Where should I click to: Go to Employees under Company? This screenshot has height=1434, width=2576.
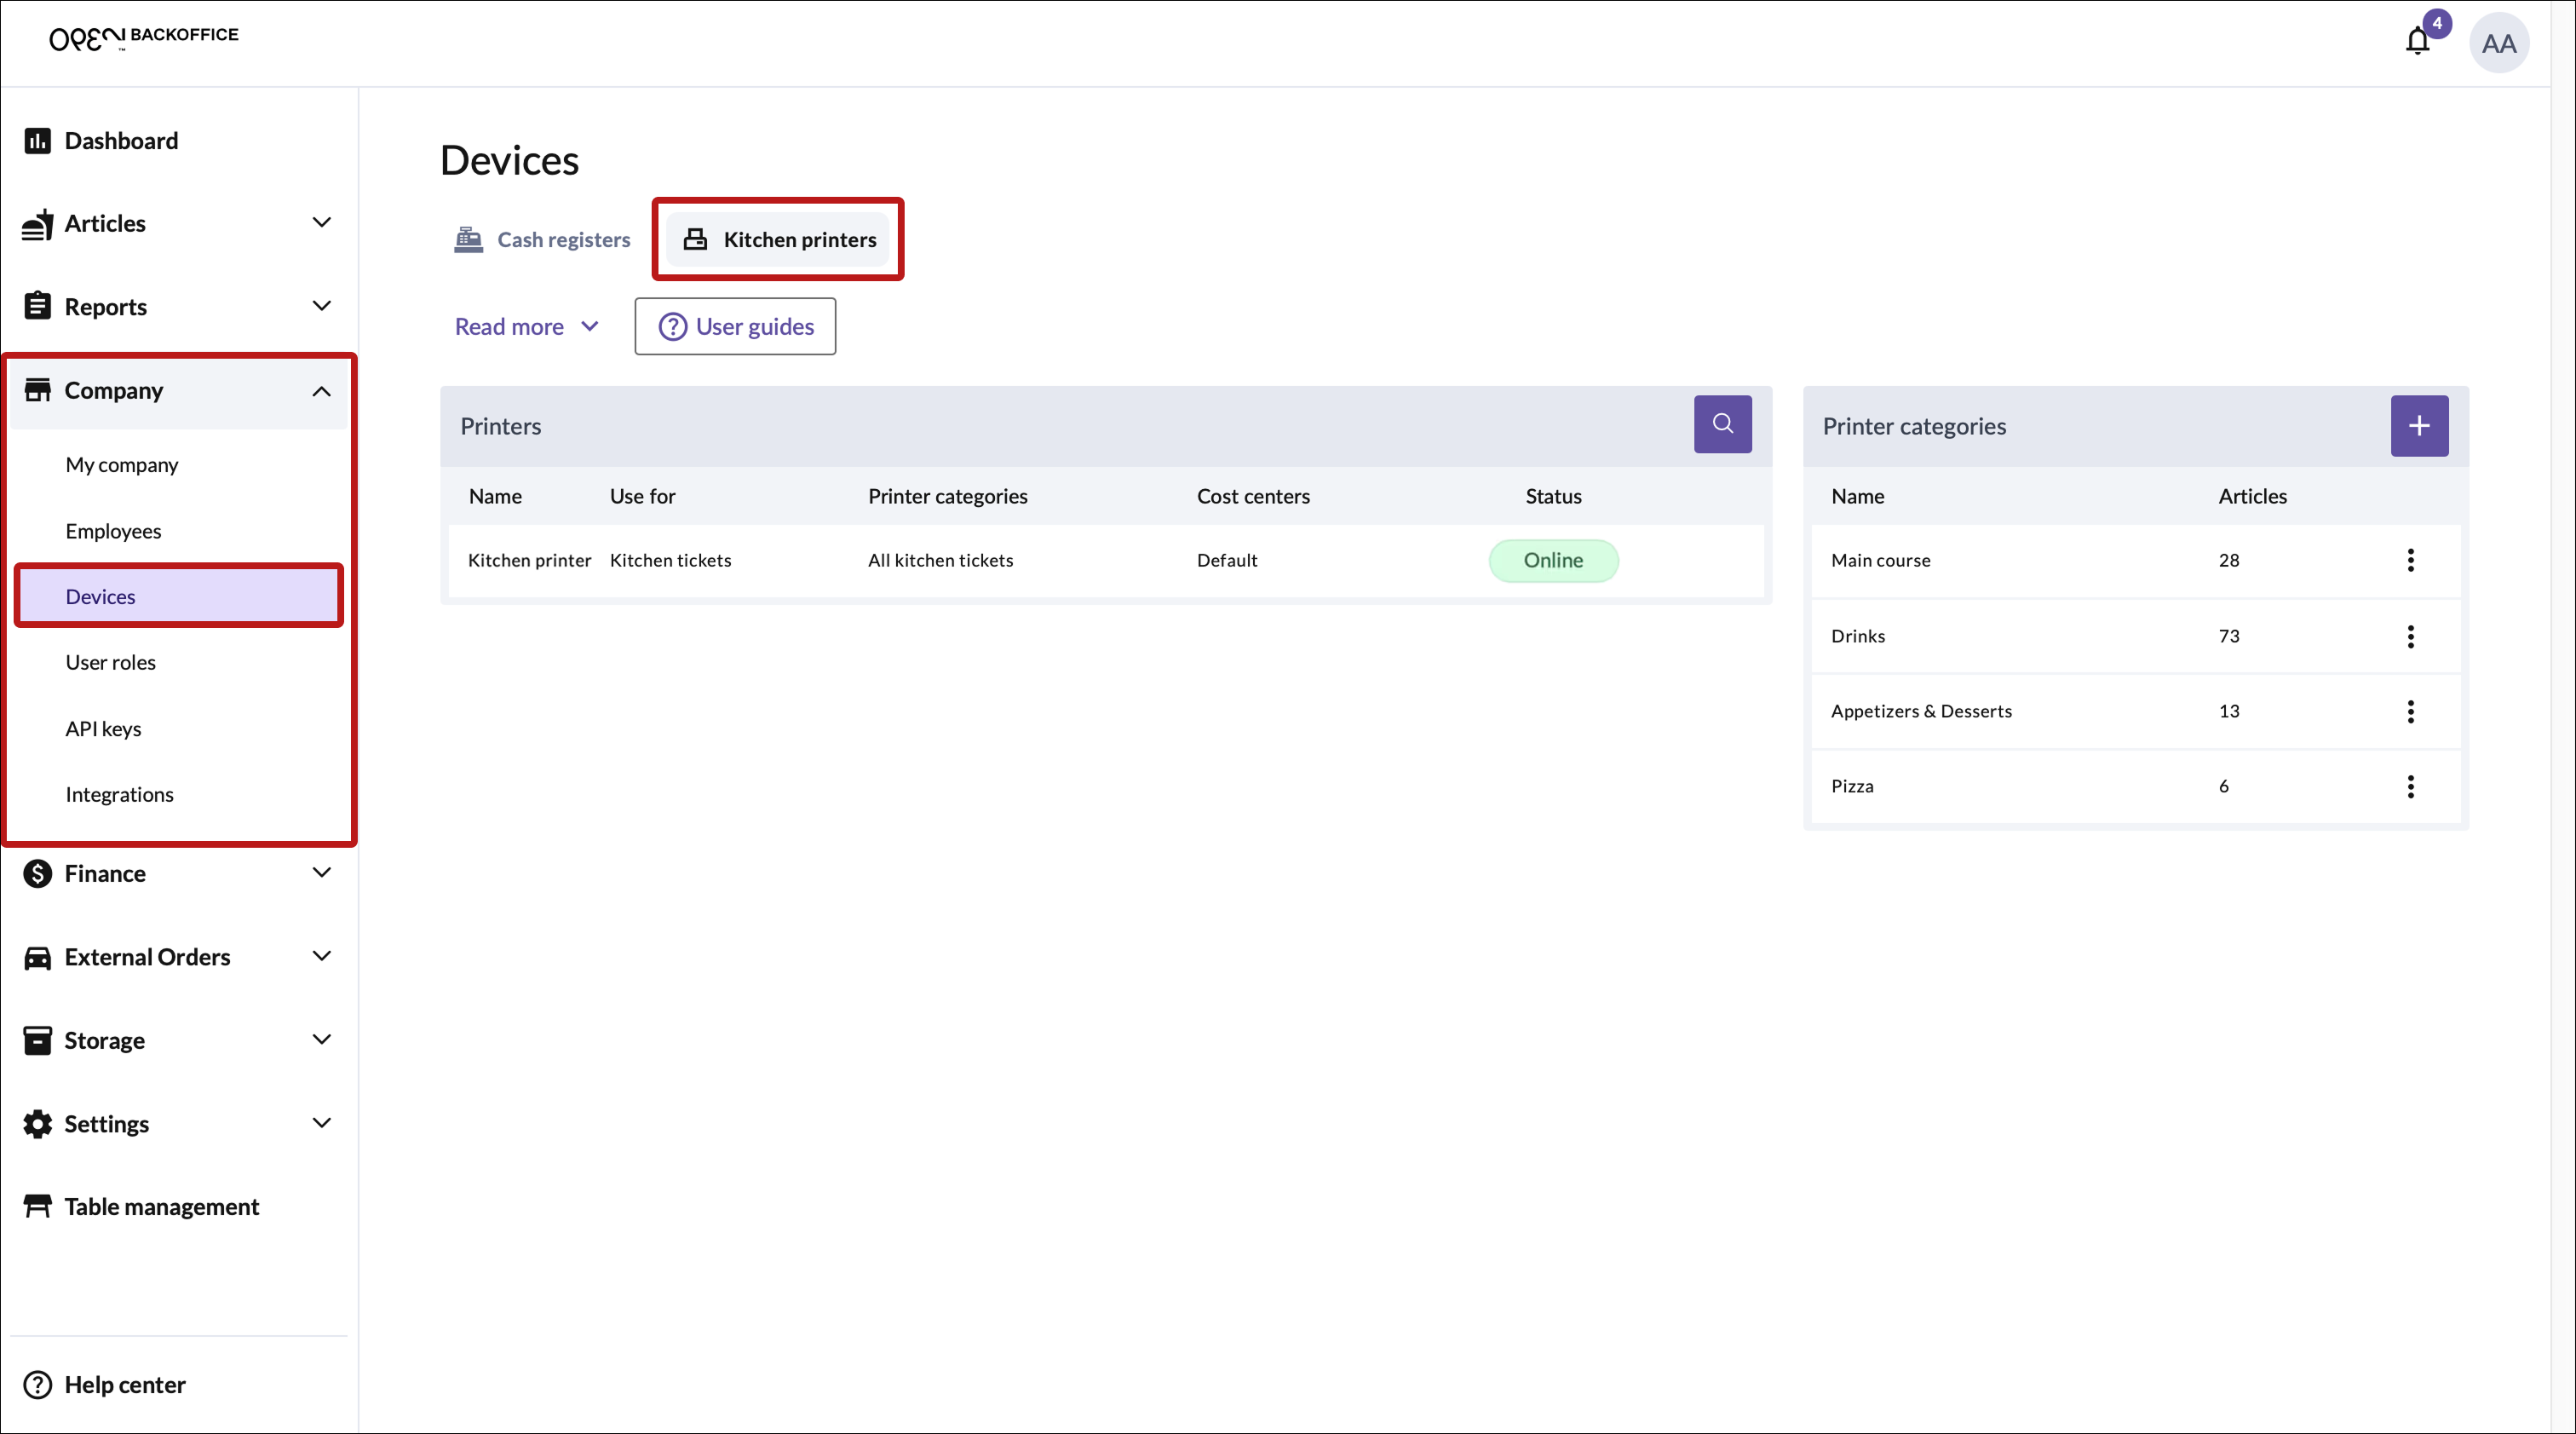pyautogui.click(x=113, y=531)
